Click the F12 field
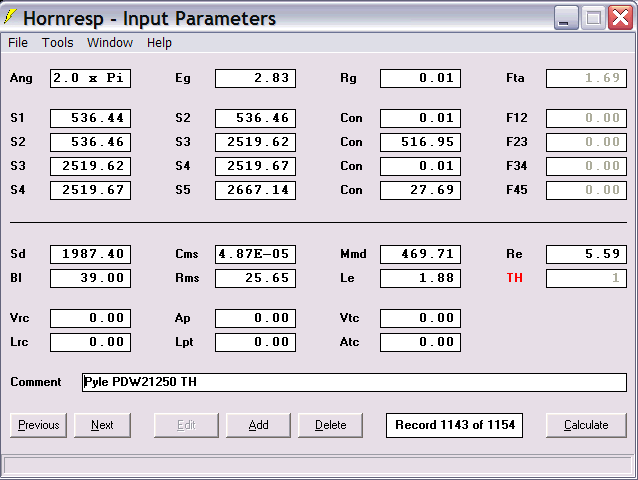The height and width of the screenshot is (480, 638). point(586,118)
